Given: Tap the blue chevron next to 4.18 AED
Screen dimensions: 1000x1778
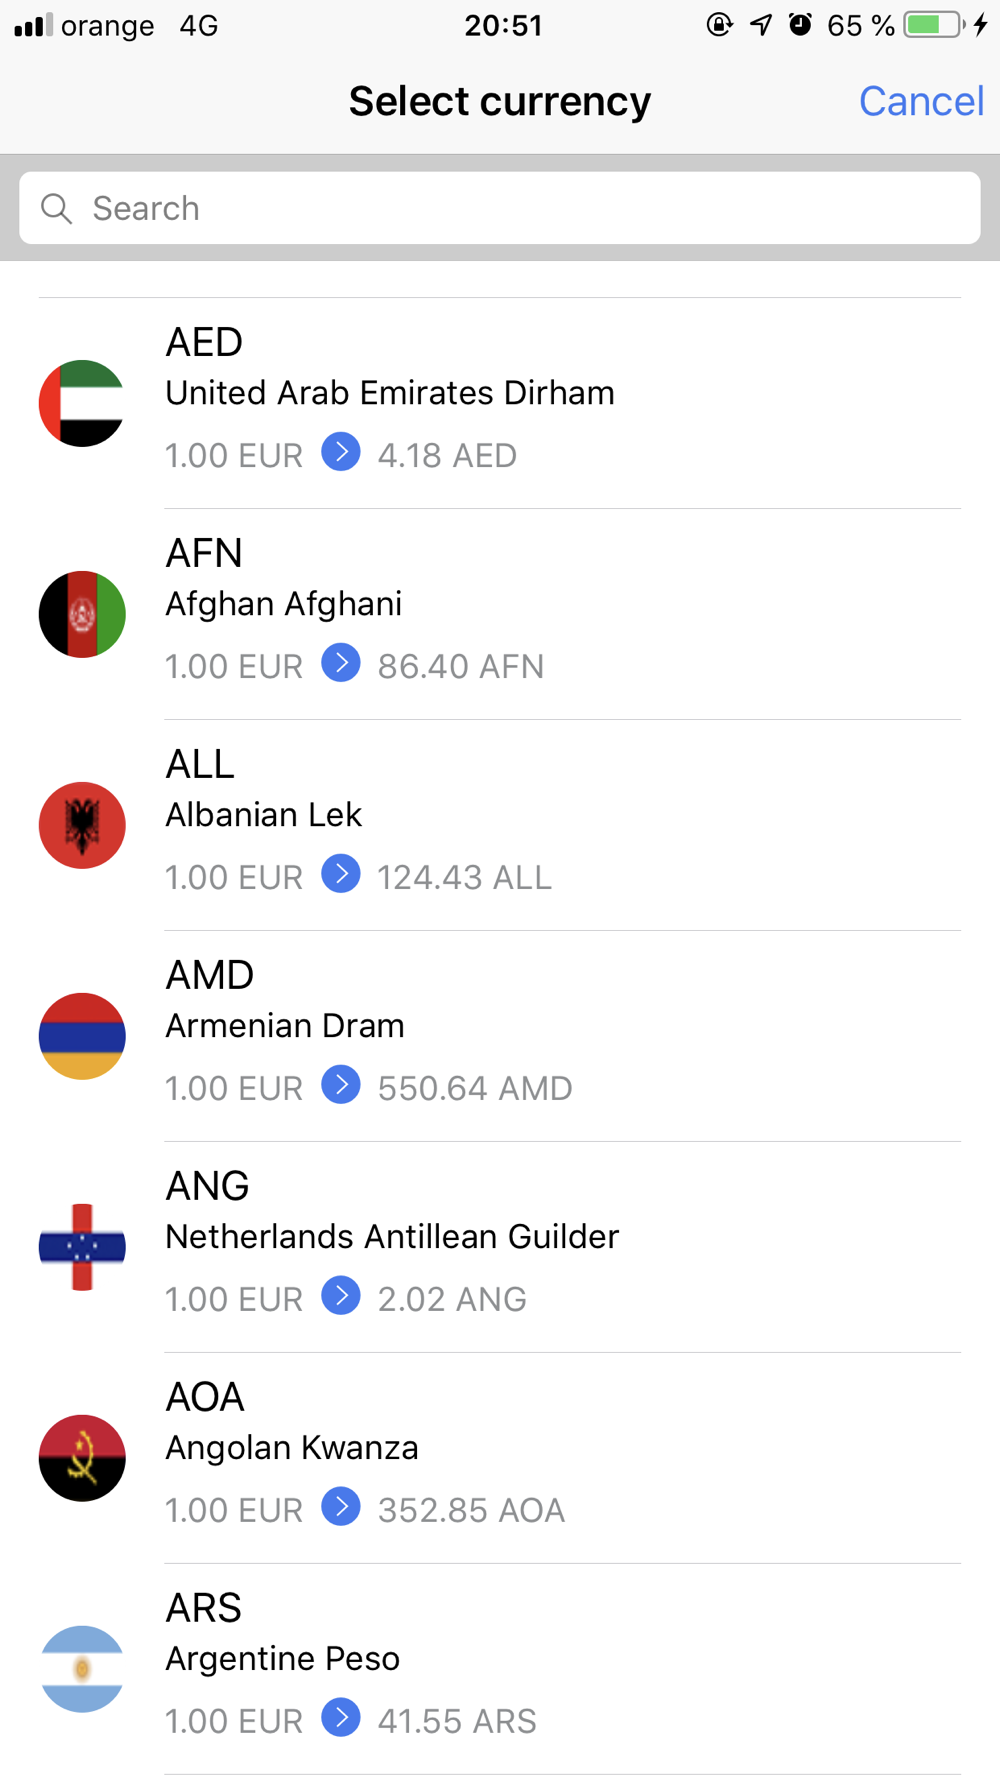Looking at the screenshot, I should pos(341,452).
